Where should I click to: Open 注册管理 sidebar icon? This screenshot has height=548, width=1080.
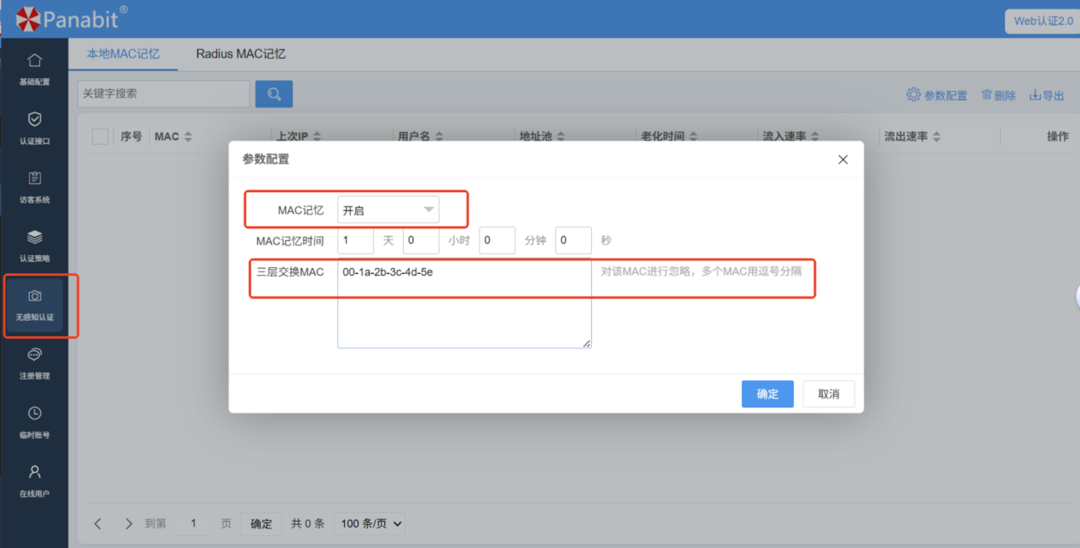click(x=34, y=363)
